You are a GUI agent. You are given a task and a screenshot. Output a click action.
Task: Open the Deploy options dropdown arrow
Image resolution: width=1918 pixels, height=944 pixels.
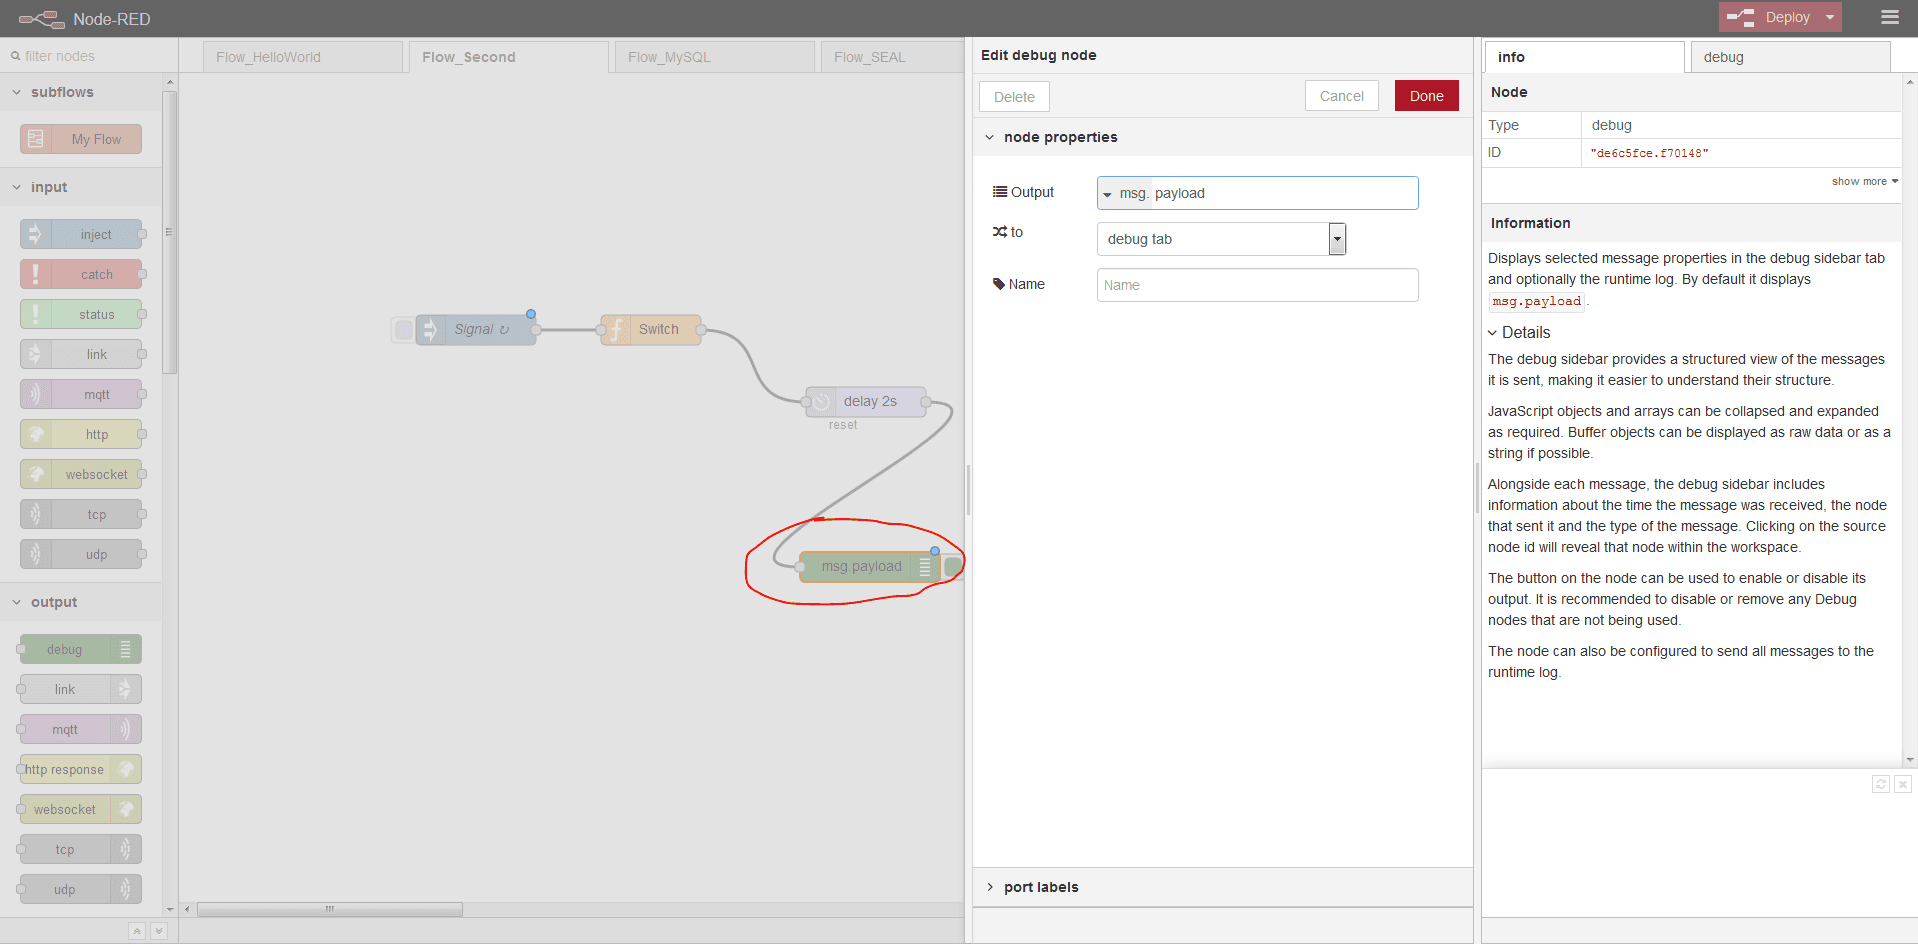tap(1830, 17)
